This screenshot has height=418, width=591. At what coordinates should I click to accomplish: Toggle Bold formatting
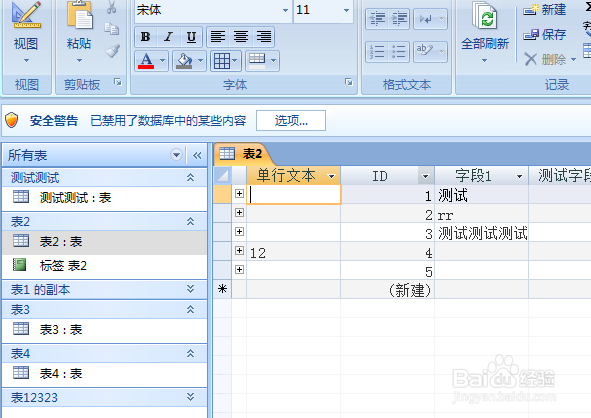click(145, 37)
